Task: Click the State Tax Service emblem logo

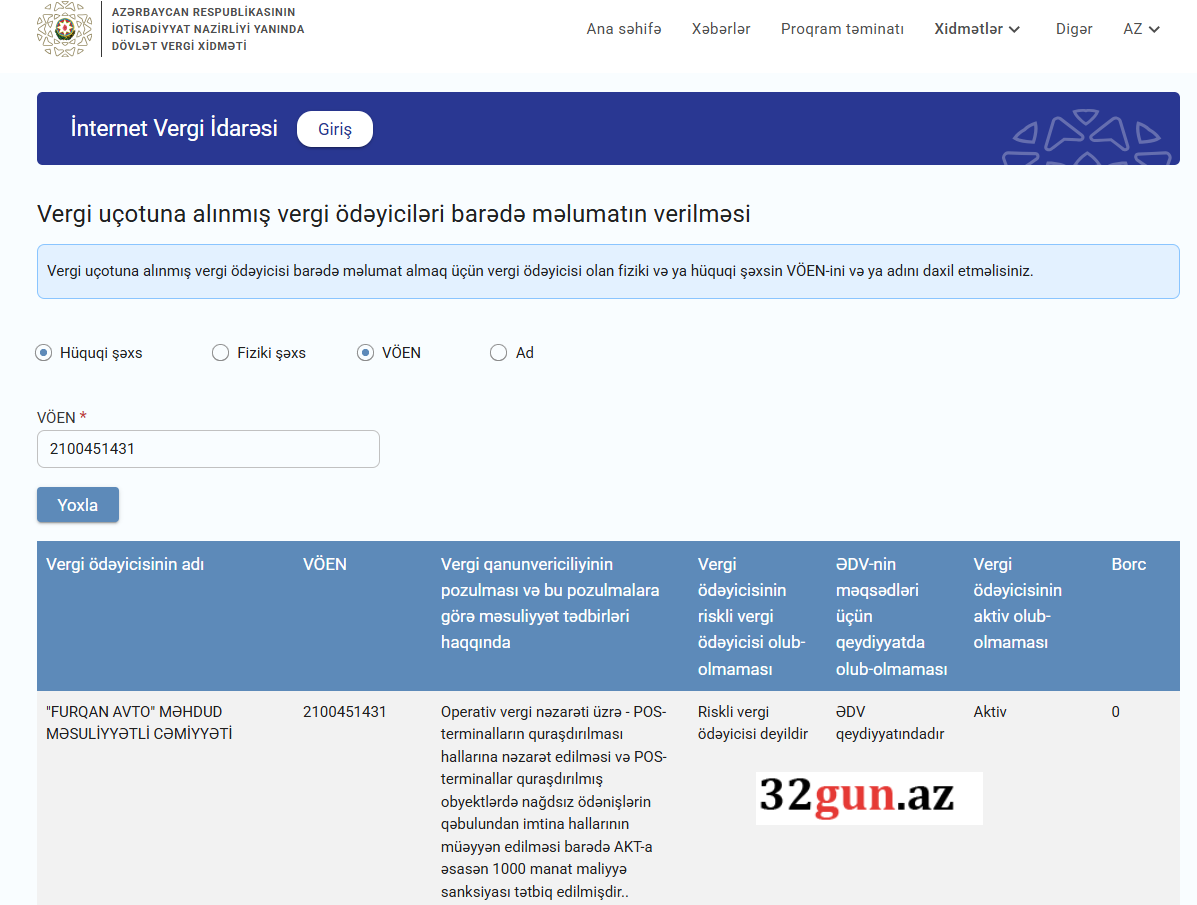Action: 64,29
